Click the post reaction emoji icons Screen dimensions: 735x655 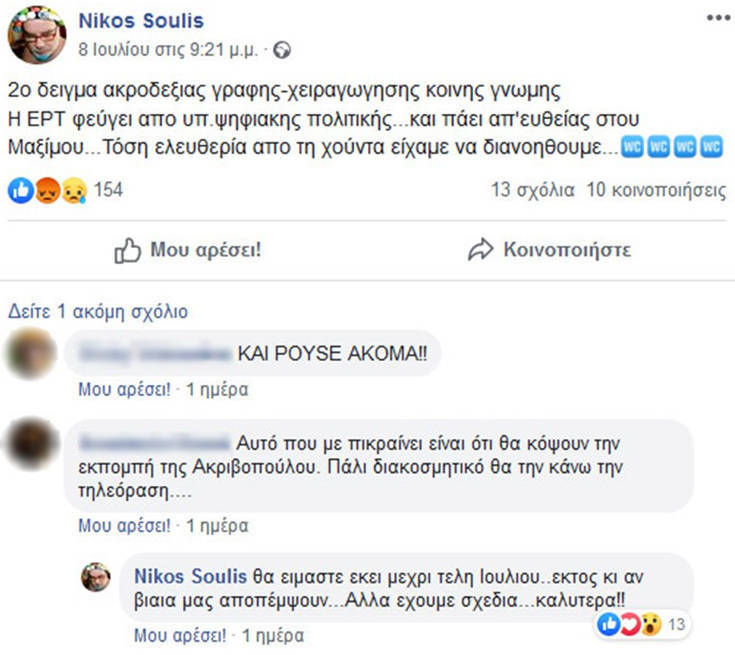[46, 190]
